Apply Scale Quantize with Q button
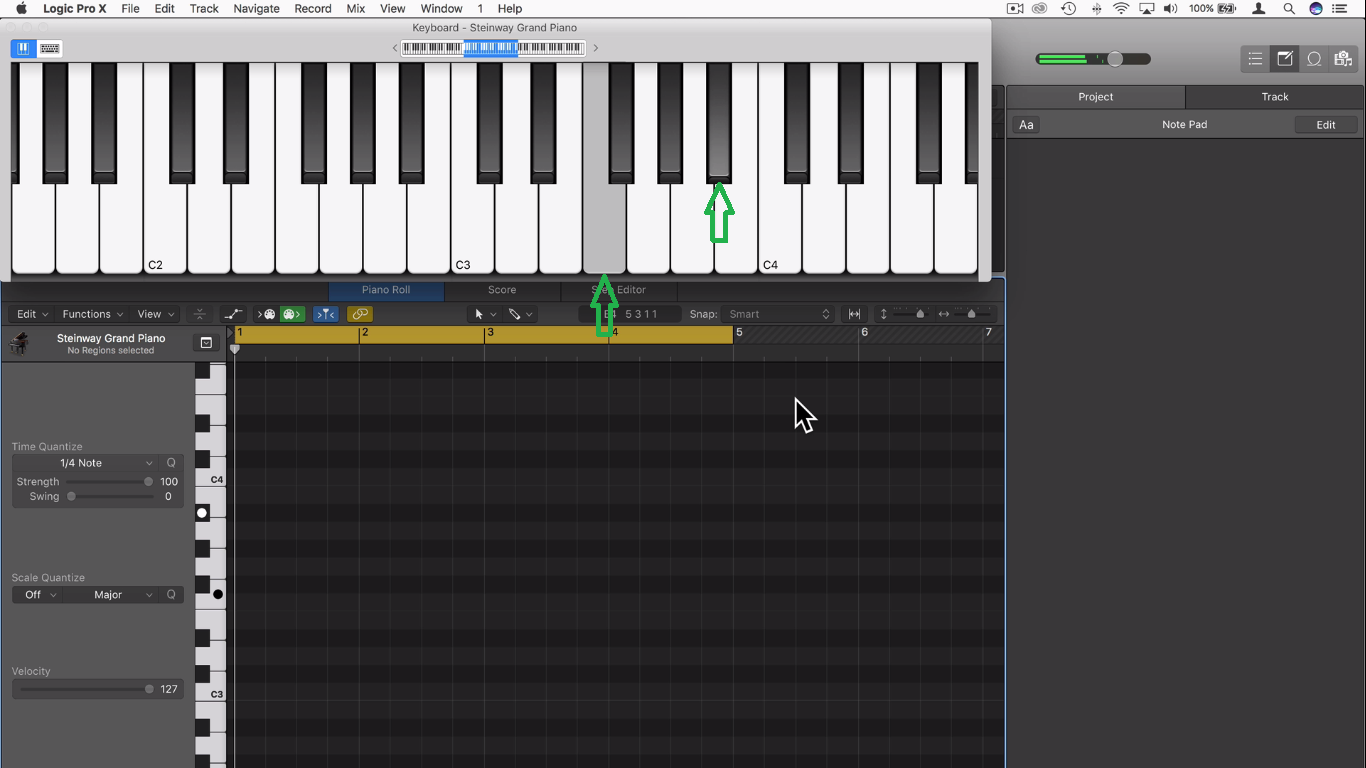The image size is (1366, 768). 171,595
